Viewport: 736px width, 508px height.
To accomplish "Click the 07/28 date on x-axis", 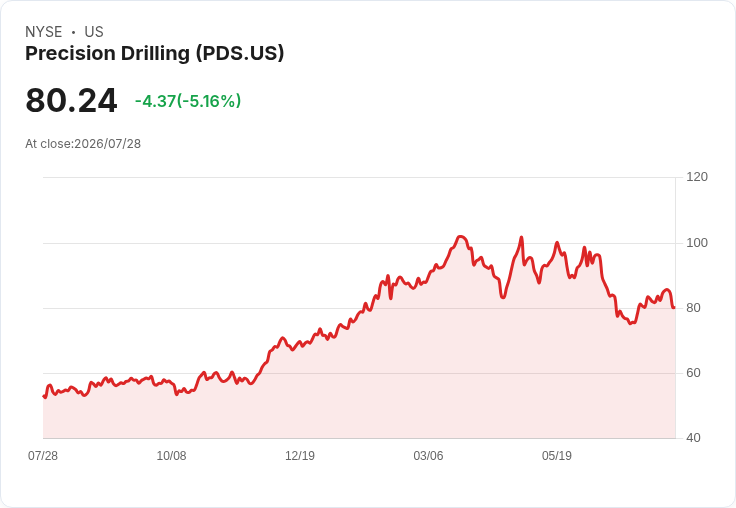I will [43, 455].
